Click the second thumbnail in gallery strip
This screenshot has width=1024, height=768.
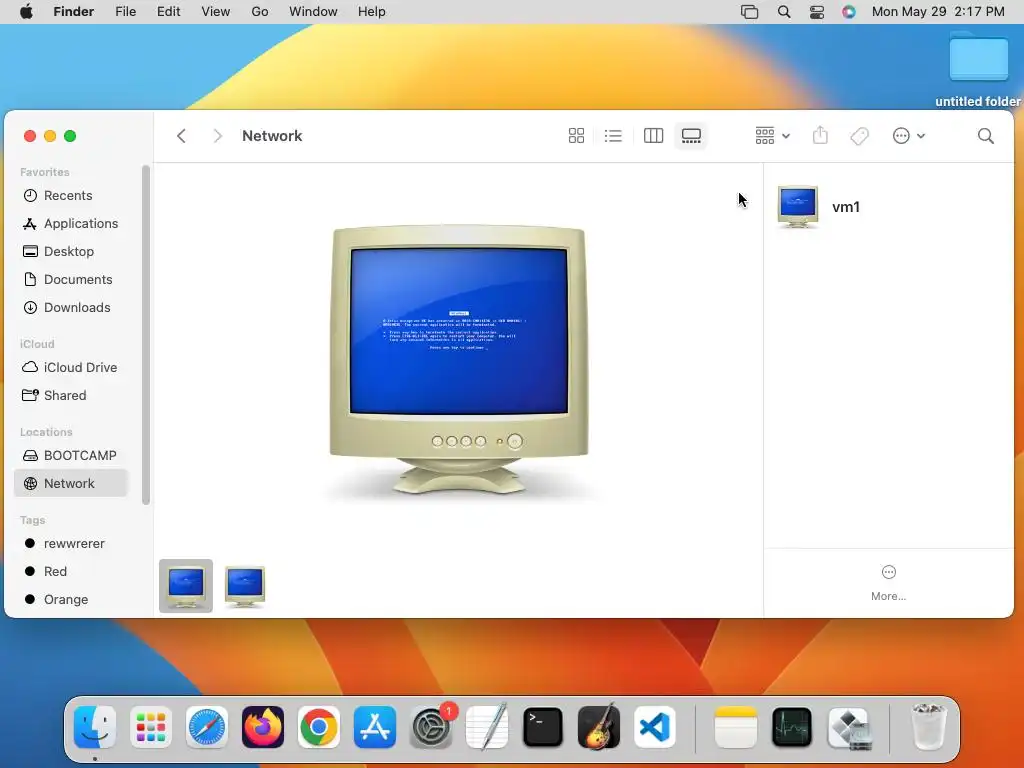pos(245,586)
